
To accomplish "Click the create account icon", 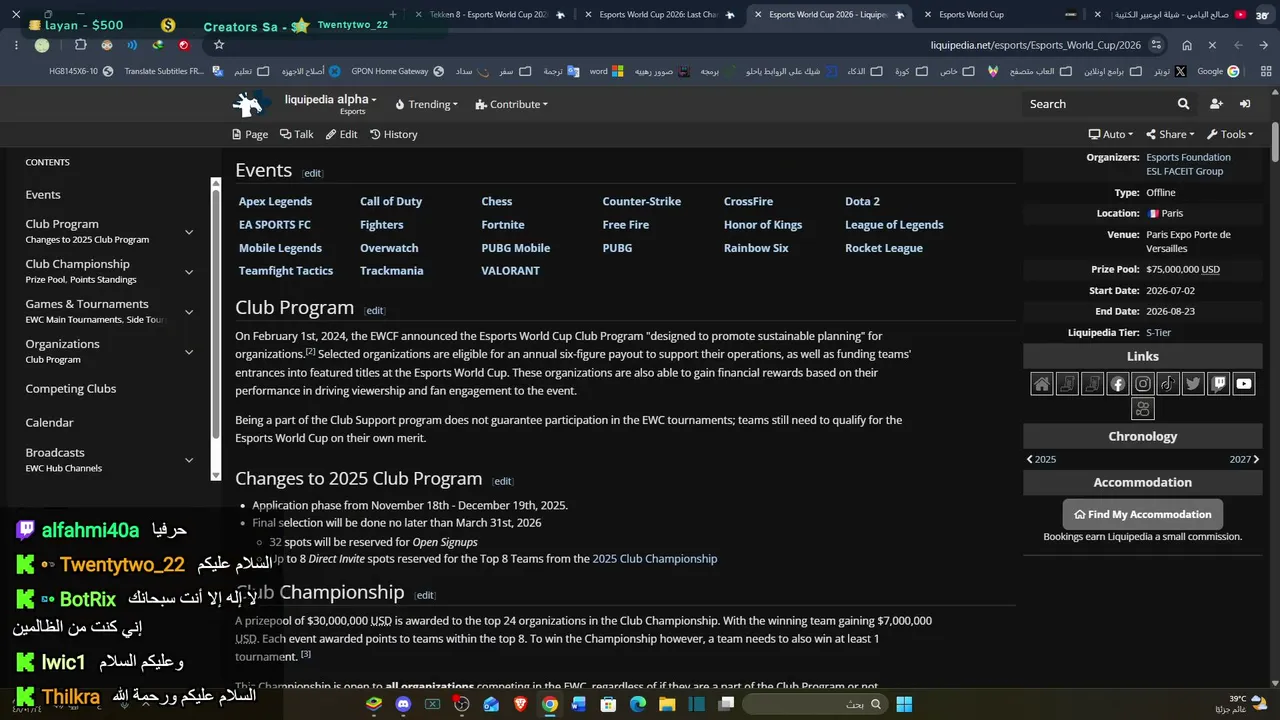I will tap(1216, 104).
